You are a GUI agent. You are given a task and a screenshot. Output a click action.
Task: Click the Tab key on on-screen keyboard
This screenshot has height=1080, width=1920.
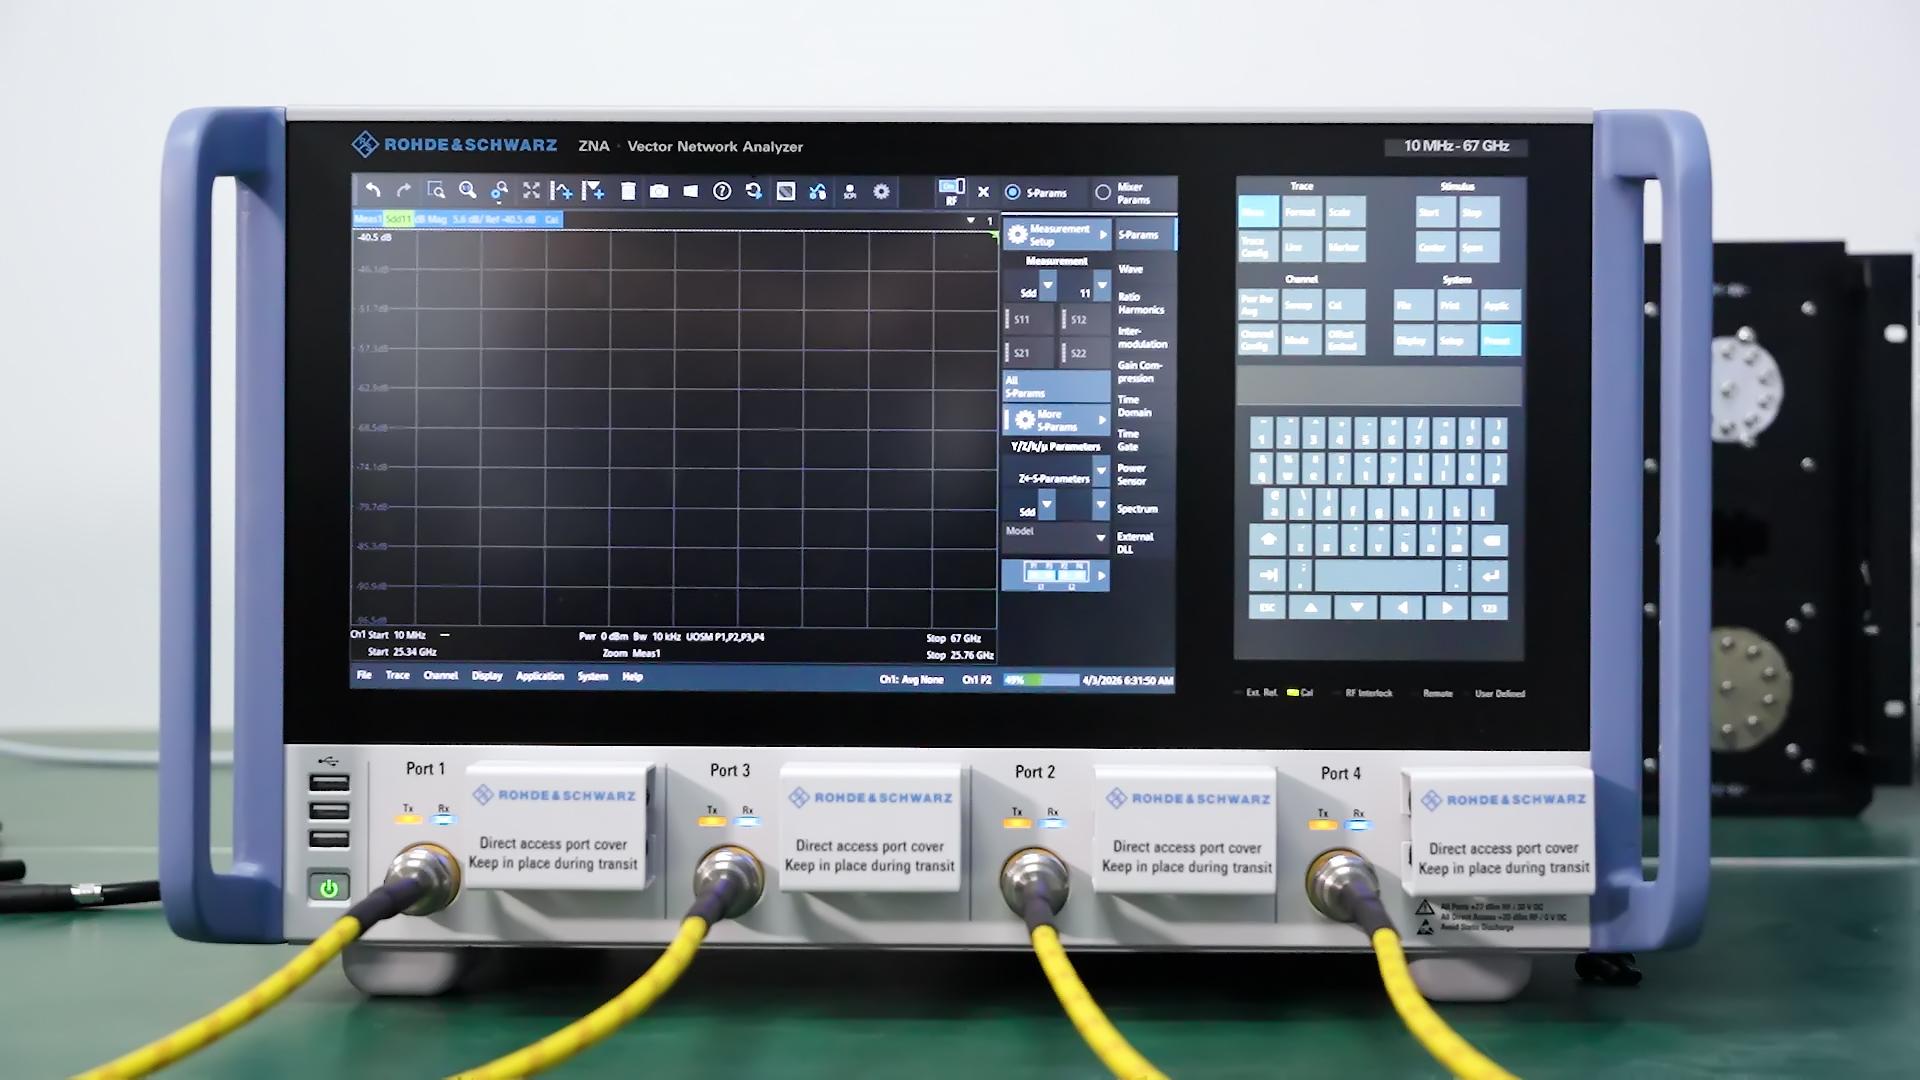(1268, 575)
